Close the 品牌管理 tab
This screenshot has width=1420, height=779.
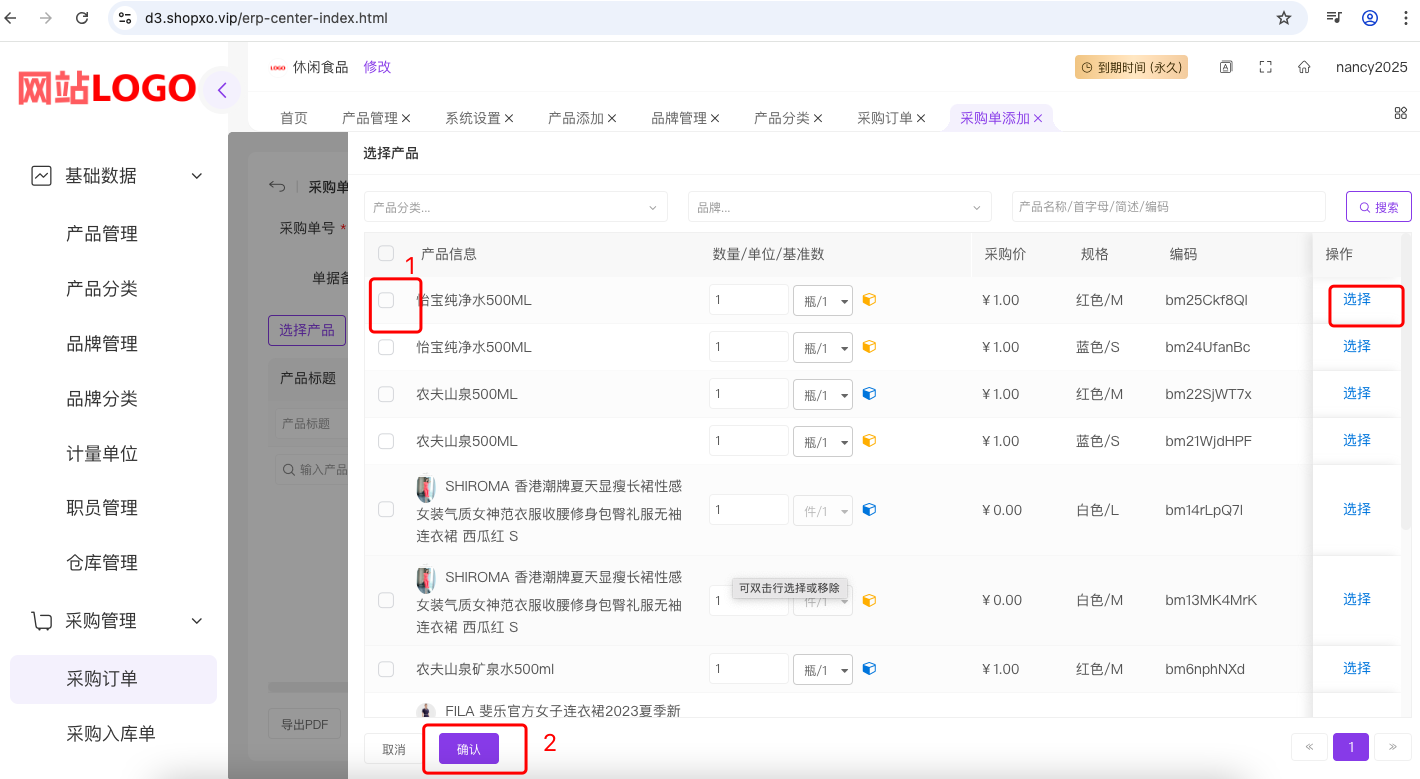pyautogui.click(x=715, y=118)
